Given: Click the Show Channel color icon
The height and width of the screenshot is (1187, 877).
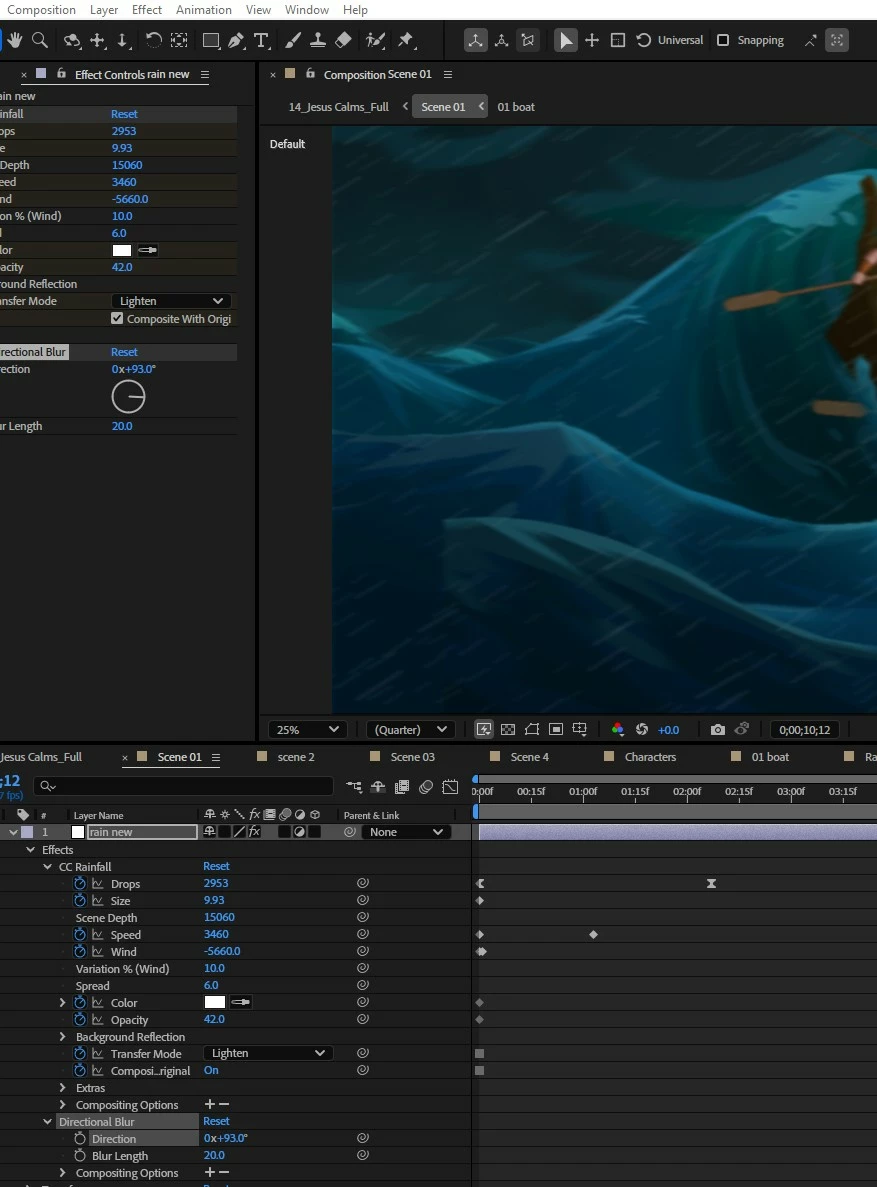Looking at the screenshot, I should pos(618,729).
